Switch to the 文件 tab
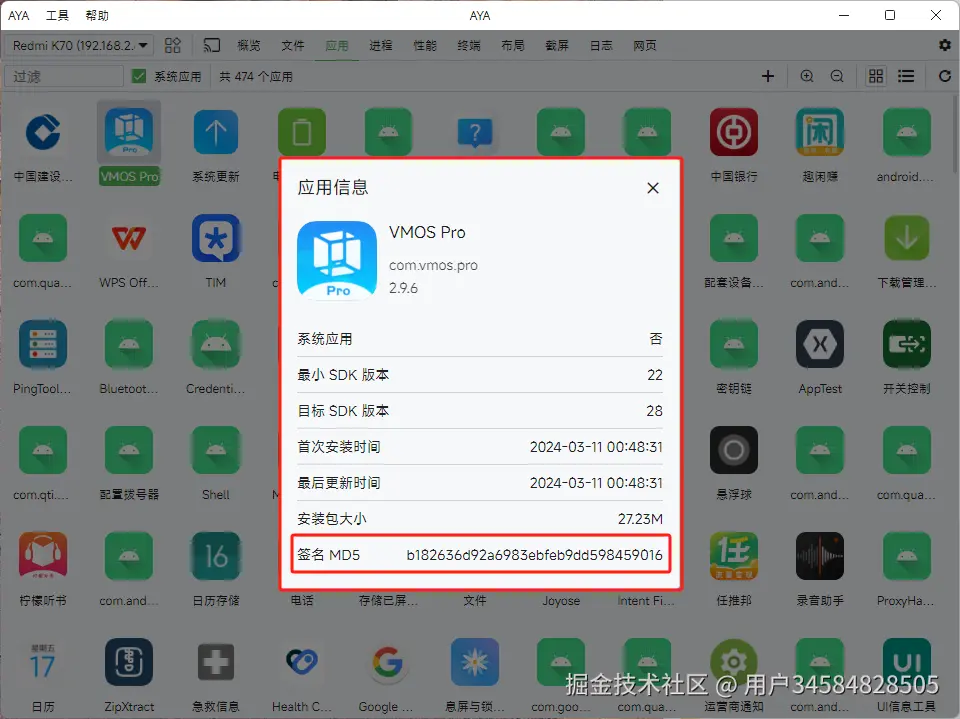960x719 pixels. click(x=293, y=45)
